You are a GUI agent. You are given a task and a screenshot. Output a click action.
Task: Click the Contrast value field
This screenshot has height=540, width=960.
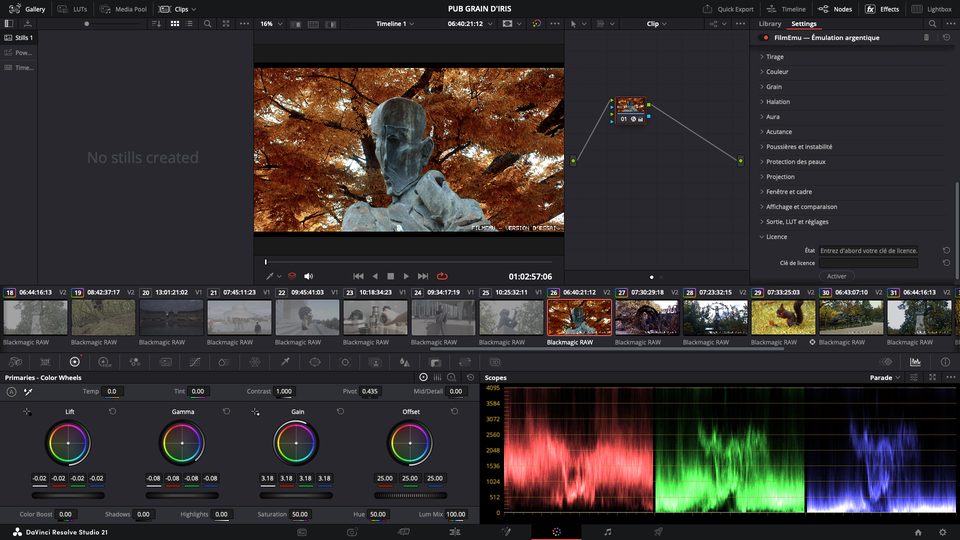(x=284, y=391)
